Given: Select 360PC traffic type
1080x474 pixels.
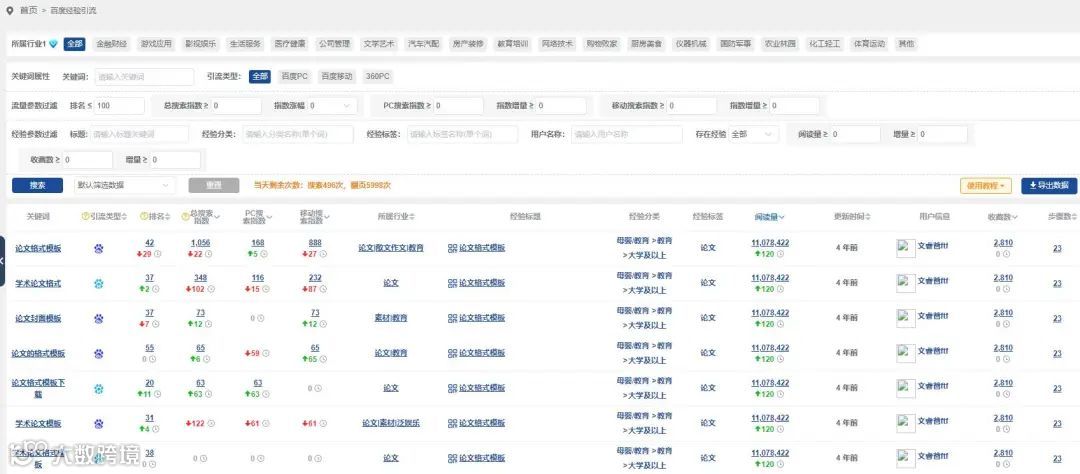Looking at the screenshot, I should pyautogui.click(x=377, y=76).
